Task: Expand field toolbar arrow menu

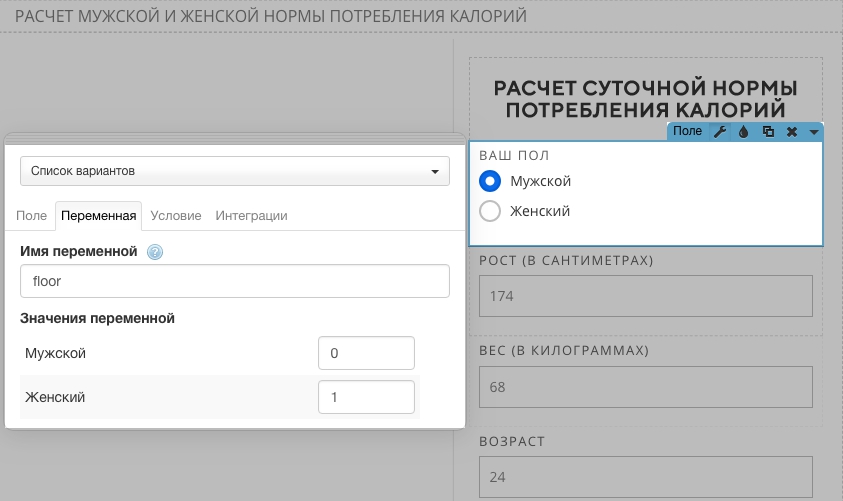Action: (x=814, y=132)
